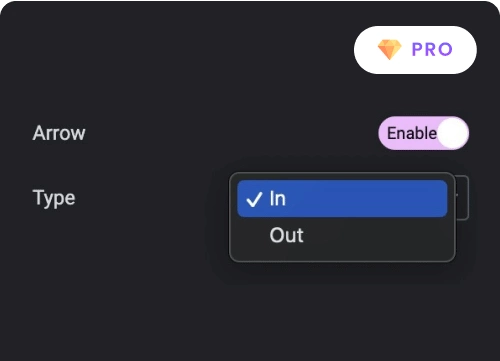Click the white knob on Arrow toggle
The height and width of the screenshot is (361, 500).
453,133
